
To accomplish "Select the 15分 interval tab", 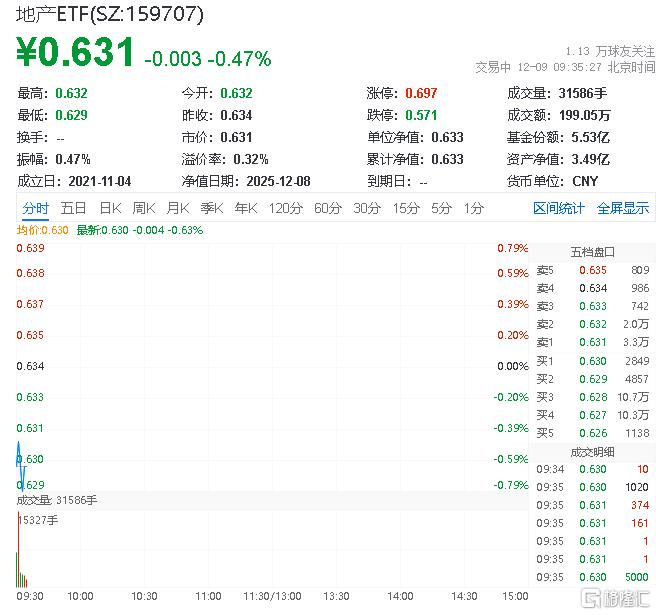I will pos(406,208).
